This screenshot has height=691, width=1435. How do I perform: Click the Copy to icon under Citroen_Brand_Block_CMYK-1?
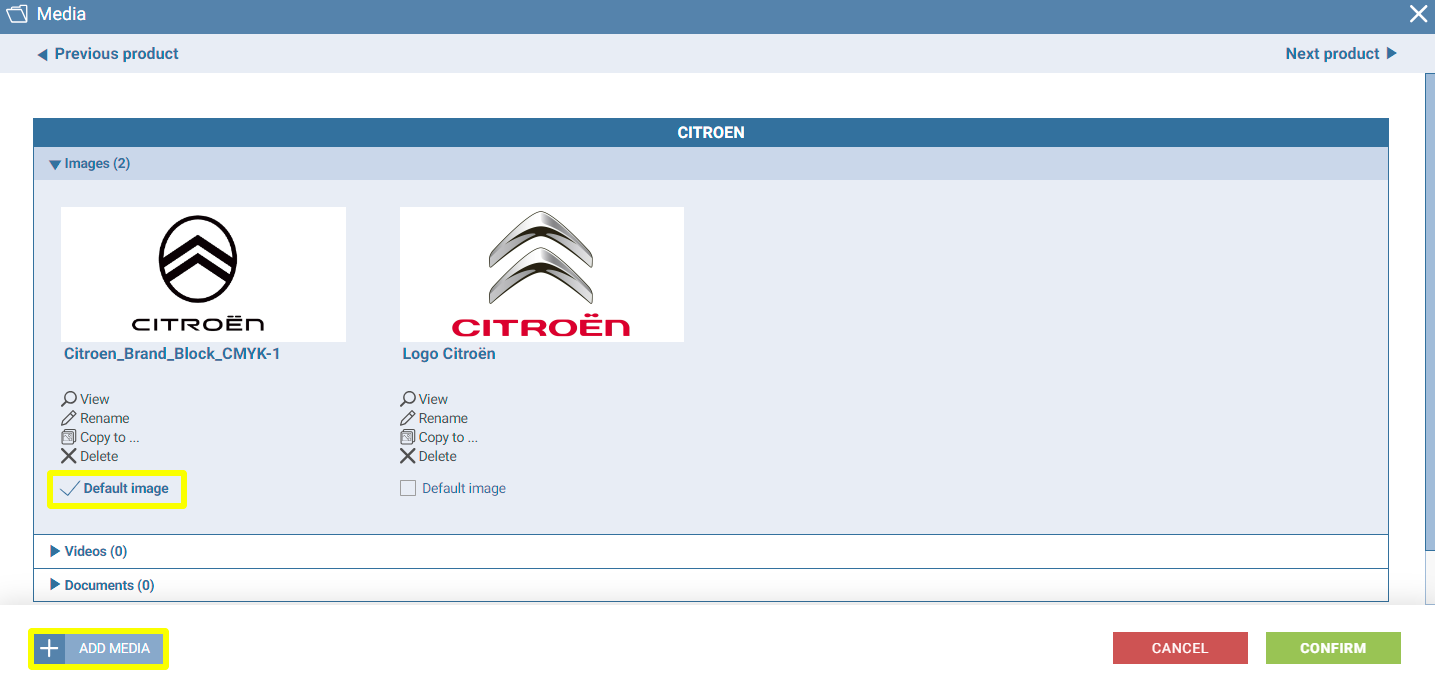(x=69, y=437)
